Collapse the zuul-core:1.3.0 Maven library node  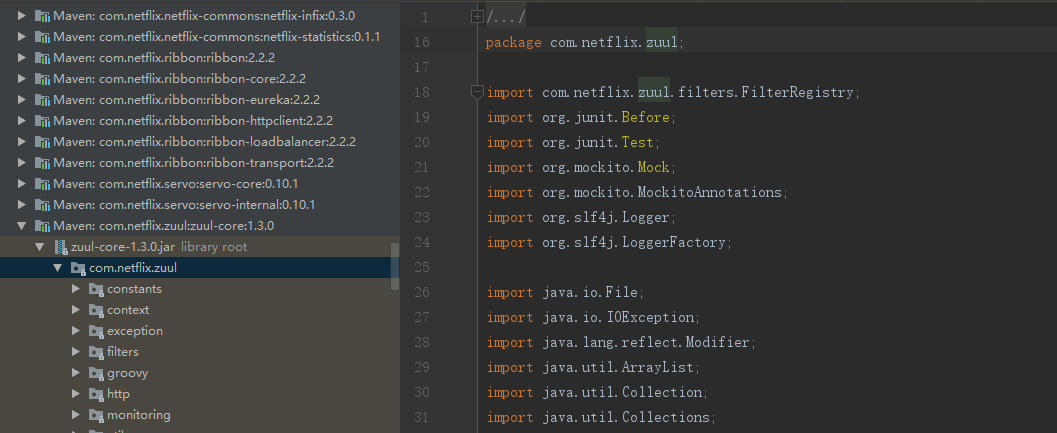click(22, 226)
